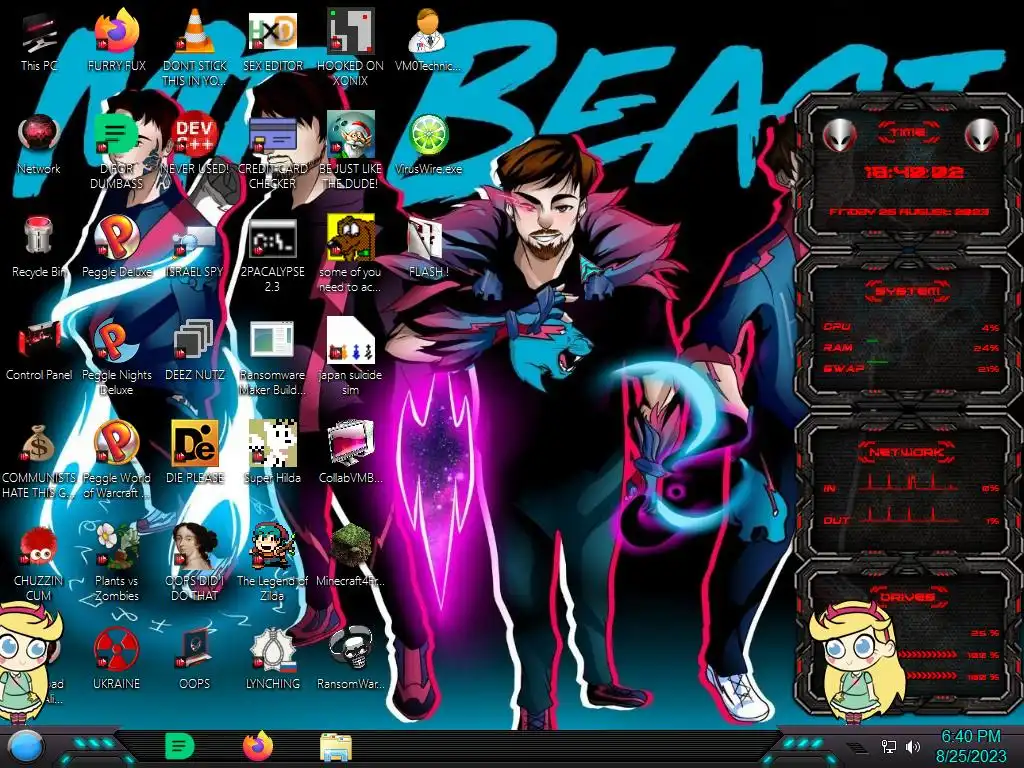Click the DRIVES widget header
Viewport: 1024px width, 768px height.
pyautogui.click(x=906, y=597)
